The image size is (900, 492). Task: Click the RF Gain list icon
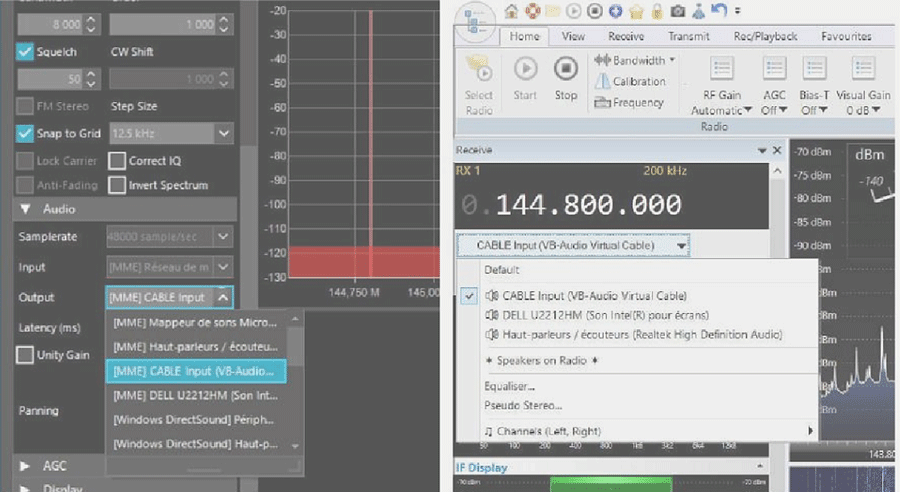coord(721,68)
